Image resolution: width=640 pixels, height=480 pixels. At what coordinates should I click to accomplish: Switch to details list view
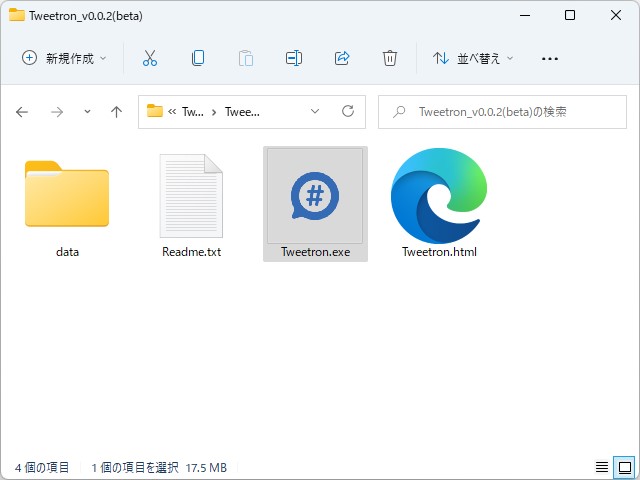click(x=602, y=467)
